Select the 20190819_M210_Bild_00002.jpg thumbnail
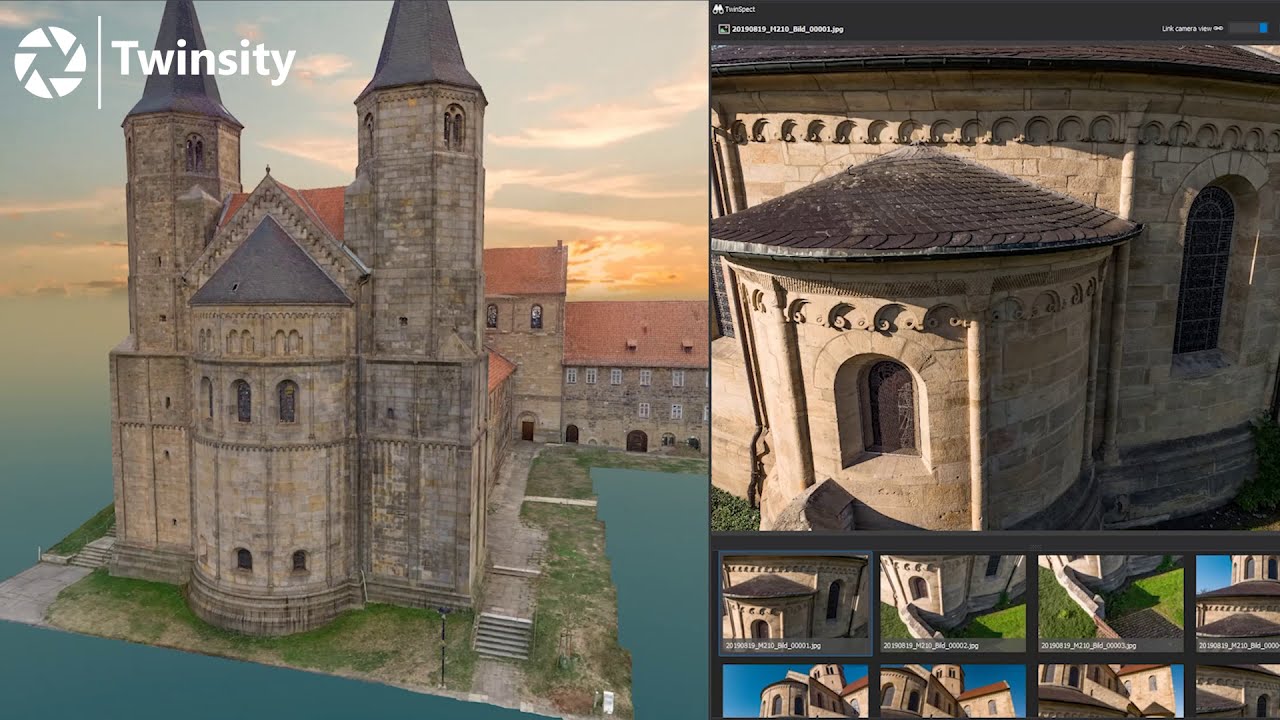 coord(952,604)
